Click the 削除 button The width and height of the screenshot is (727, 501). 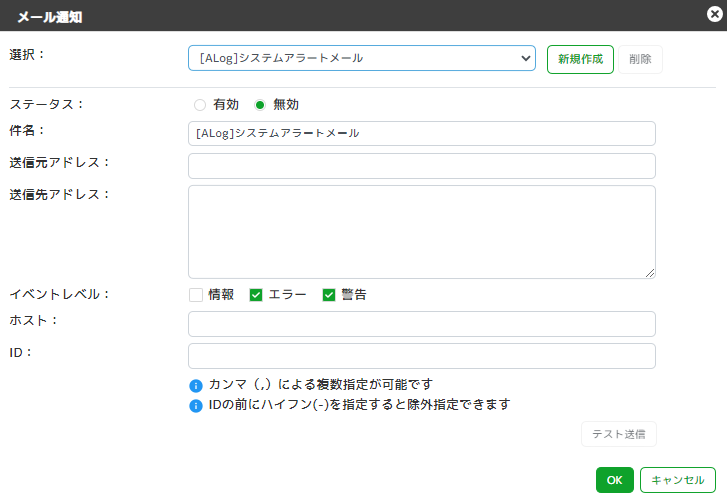click(640, 59)
